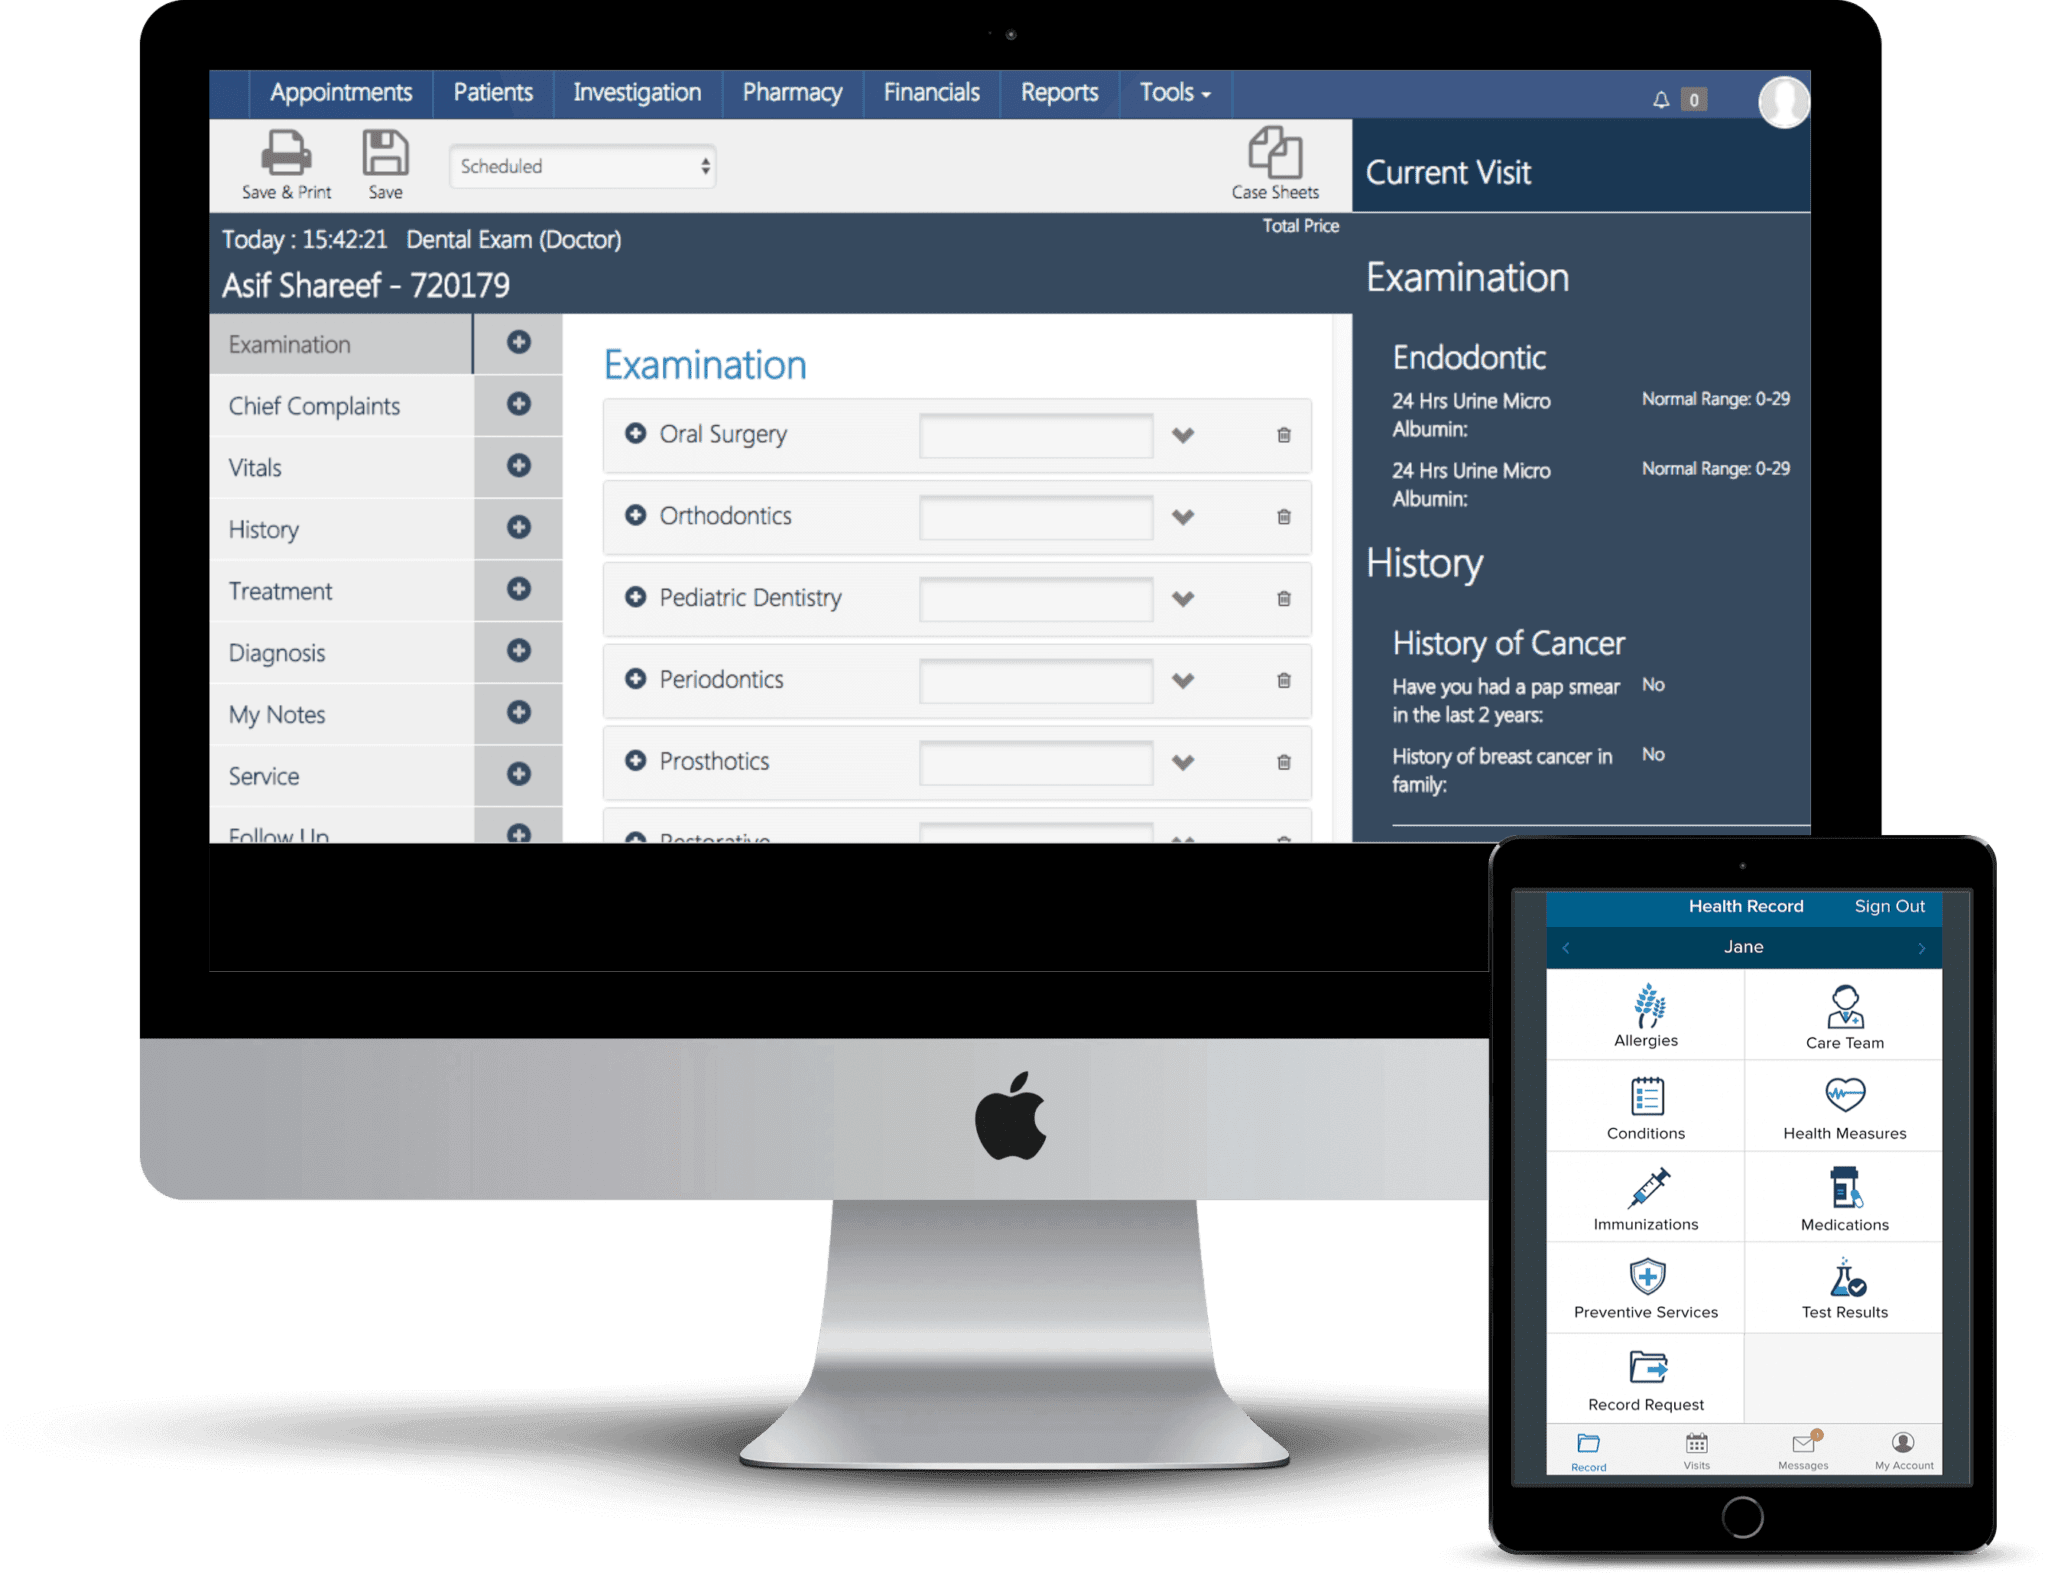Toggle the add icon for Vitals
The image size is (2048, 1573).
517,464
